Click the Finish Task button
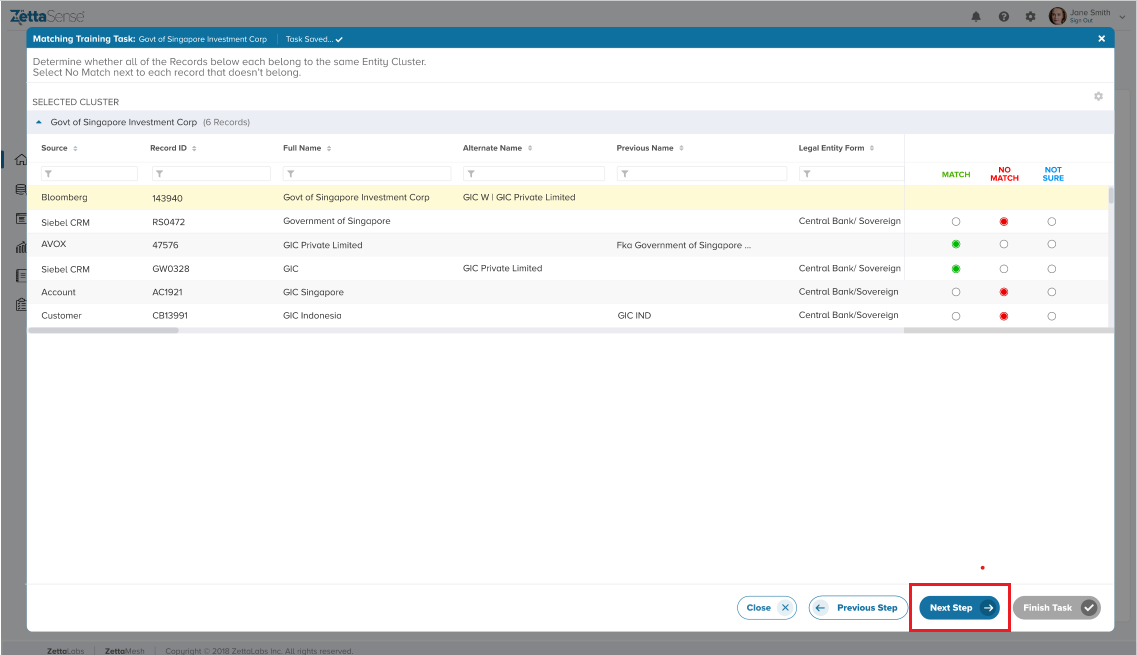This screenshot has height=655, width=1137. point(1056,608)
